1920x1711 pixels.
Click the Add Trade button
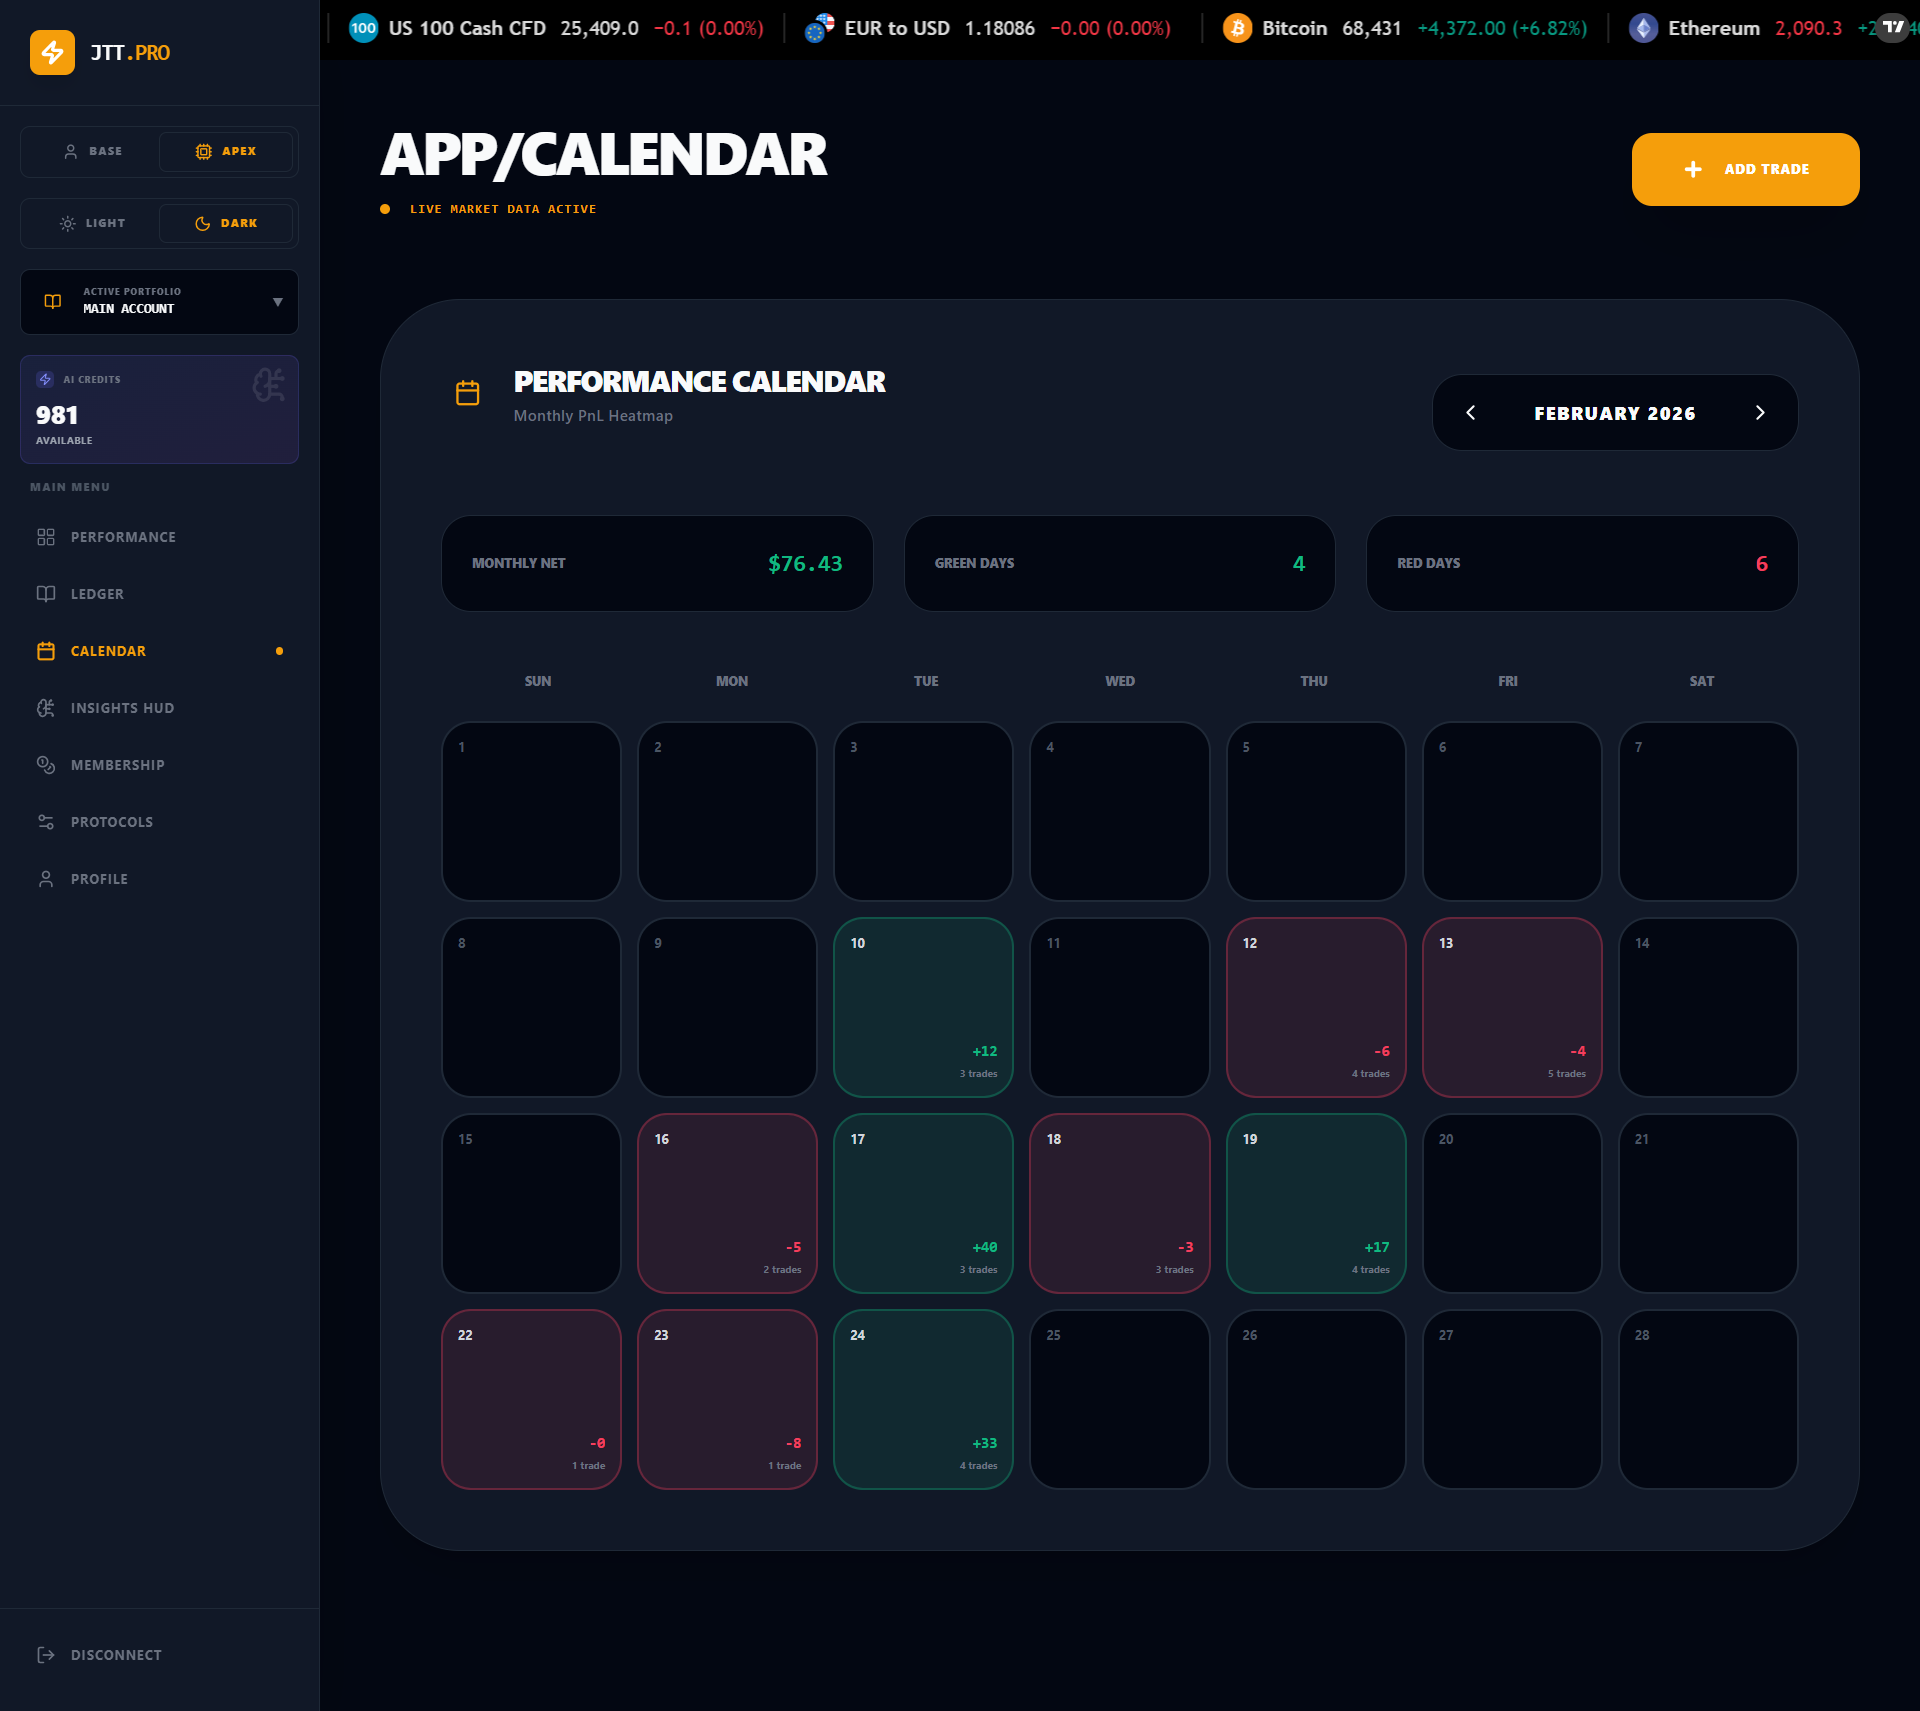1745,169
